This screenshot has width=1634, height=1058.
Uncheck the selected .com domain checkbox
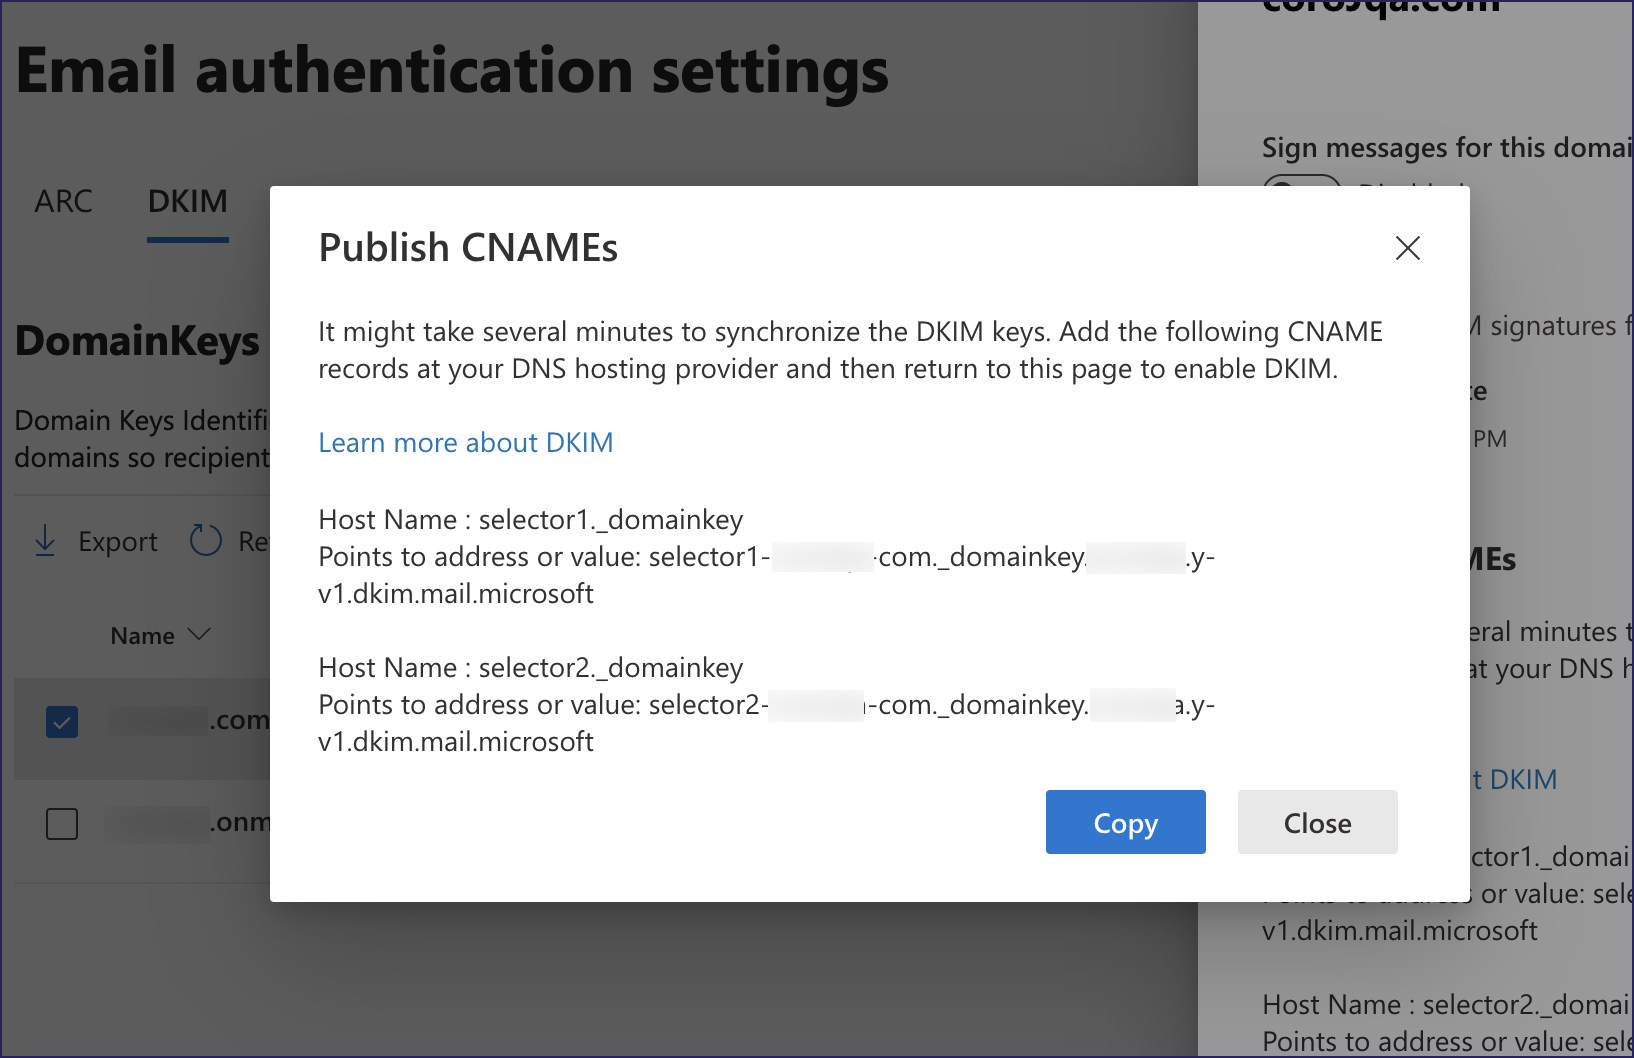tap(62, 721)
